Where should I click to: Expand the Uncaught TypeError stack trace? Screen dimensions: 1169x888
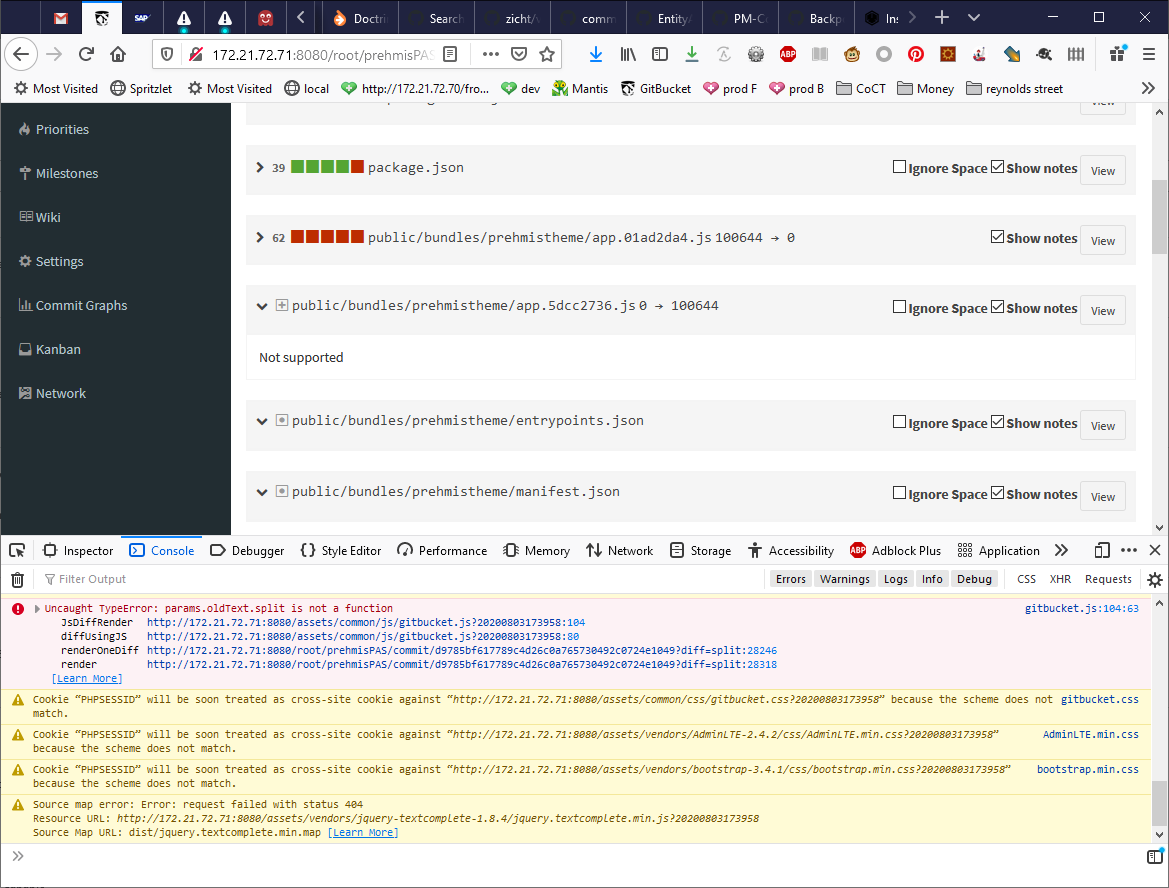(x=37, y=608)
